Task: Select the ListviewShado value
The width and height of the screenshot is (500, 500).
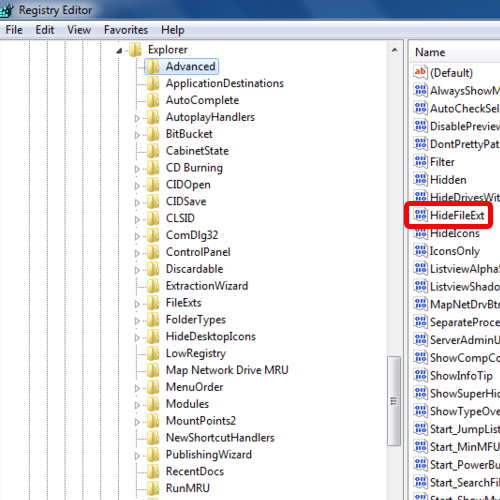Action: click(465, 286)
